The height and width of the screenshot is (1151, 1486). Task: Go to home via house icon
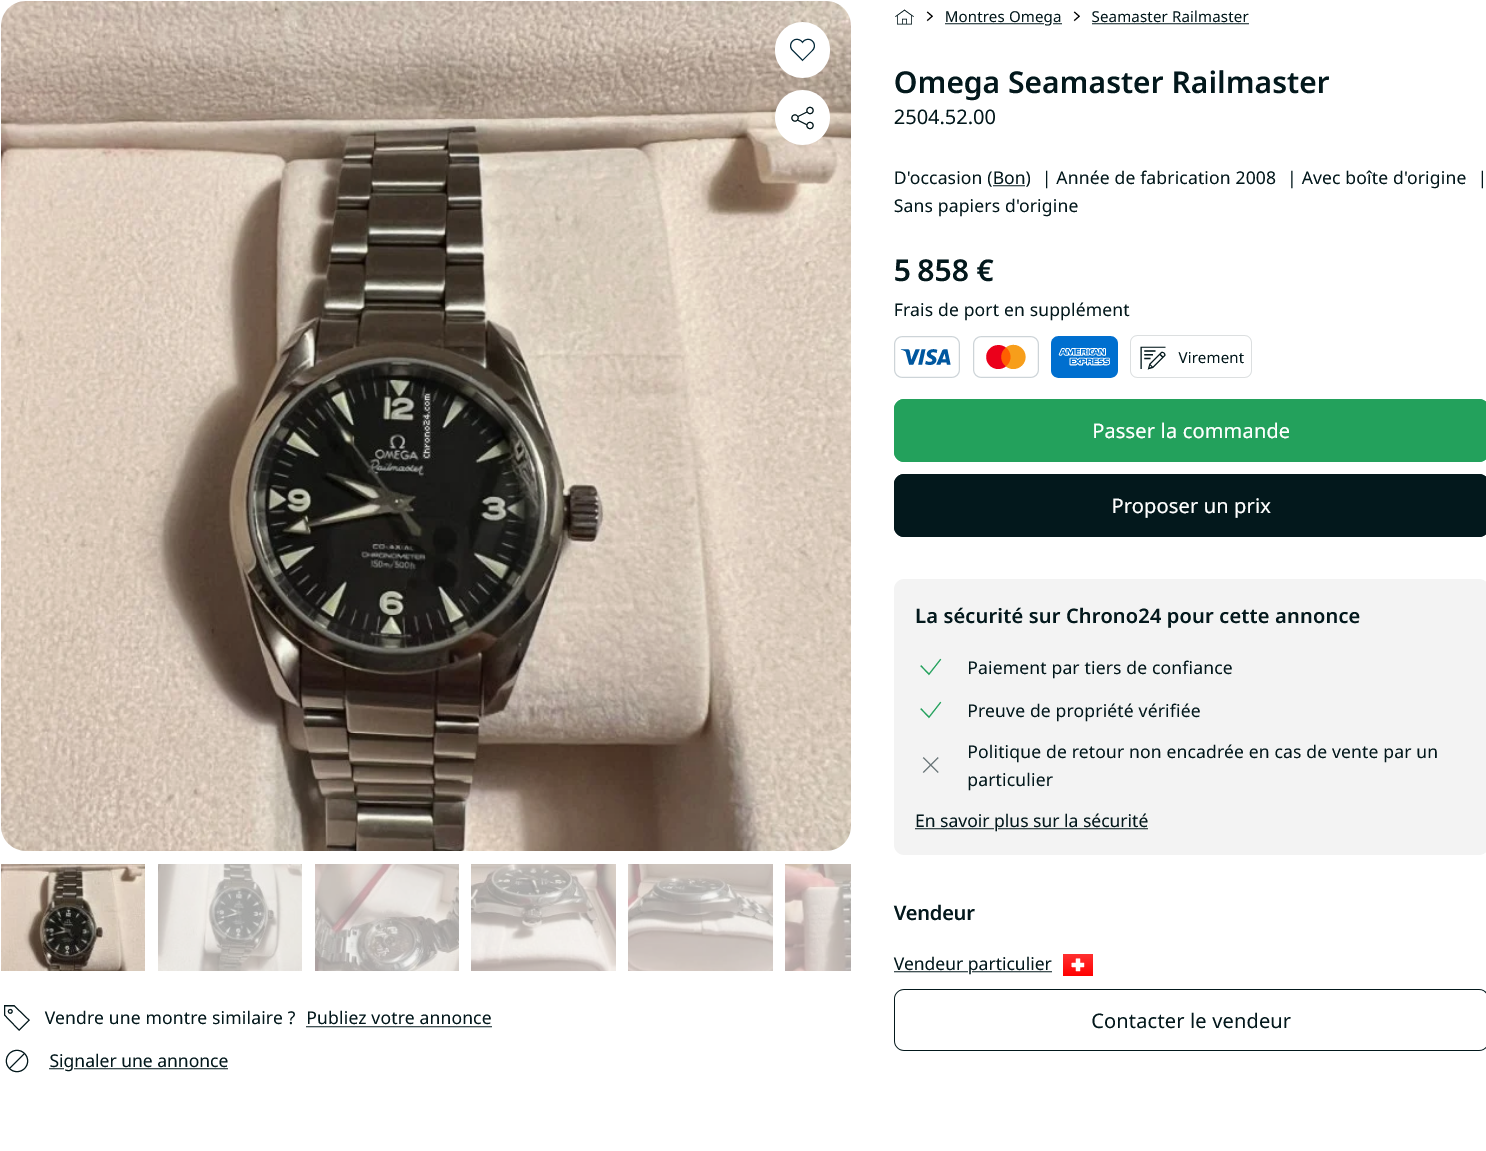(905, 17)
